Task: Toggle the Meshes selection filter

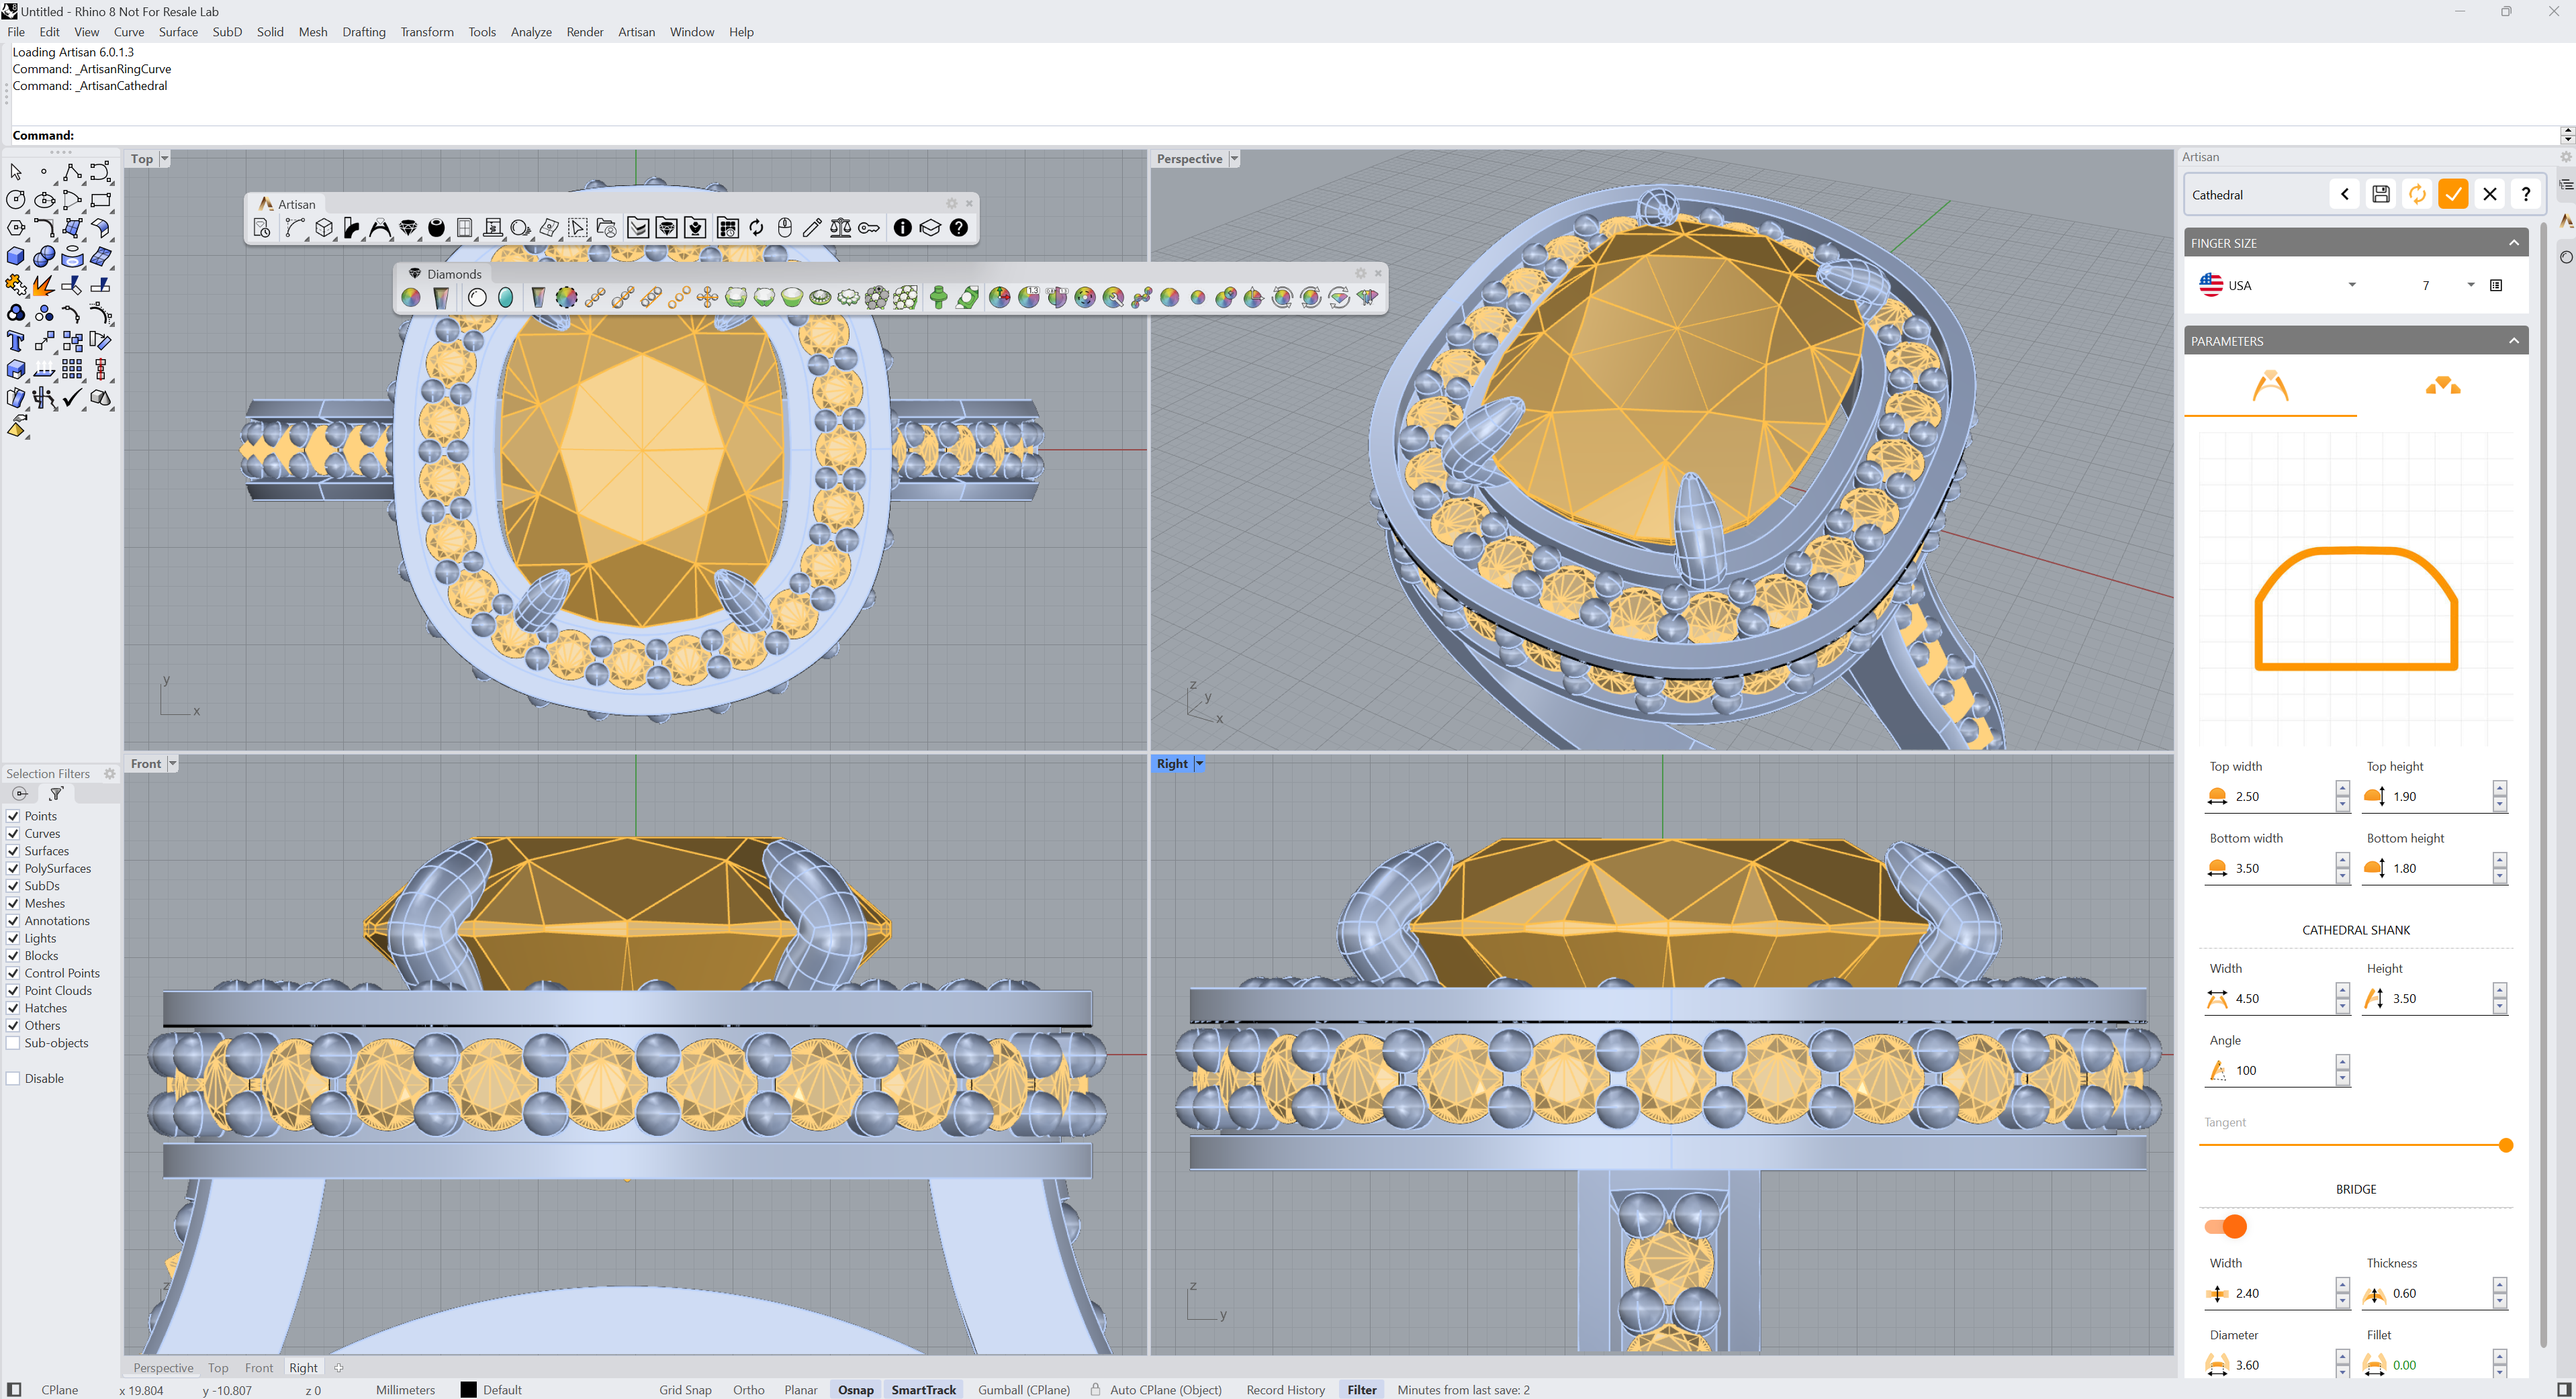Action: point(13,903)
